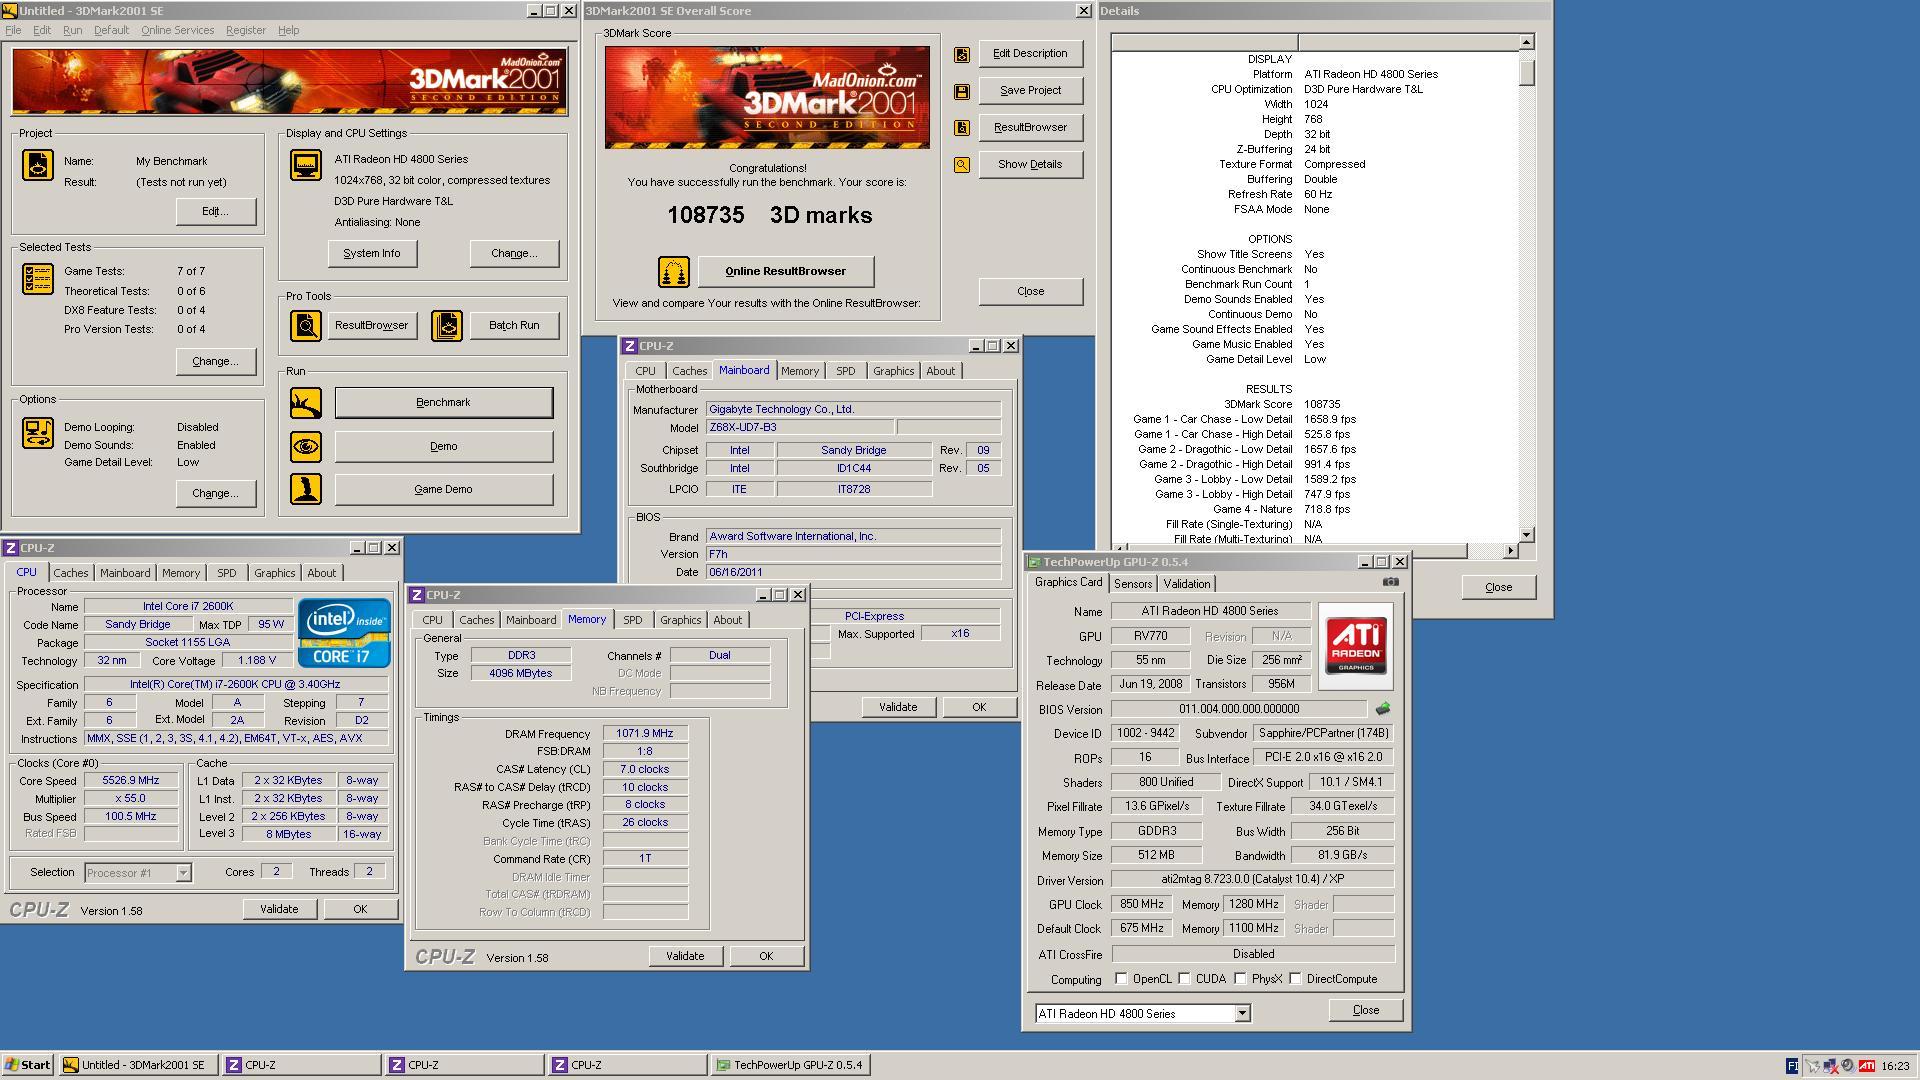
Task: Click the taskbar clock showing 16:23
Action: 1894,1066
